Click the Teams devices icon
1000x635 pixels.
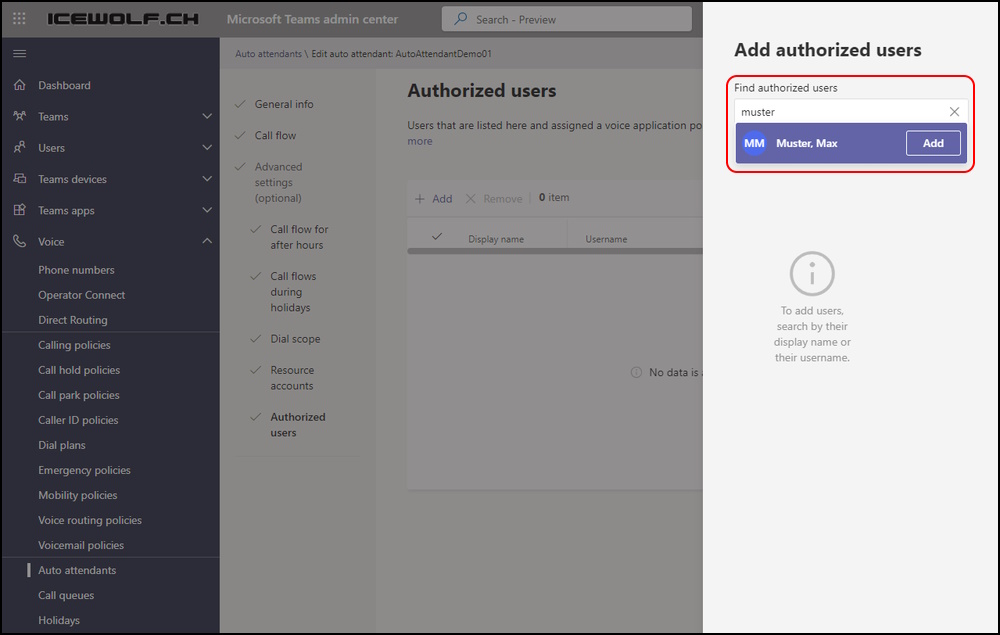pyautogui.click(x=20, y=179)
